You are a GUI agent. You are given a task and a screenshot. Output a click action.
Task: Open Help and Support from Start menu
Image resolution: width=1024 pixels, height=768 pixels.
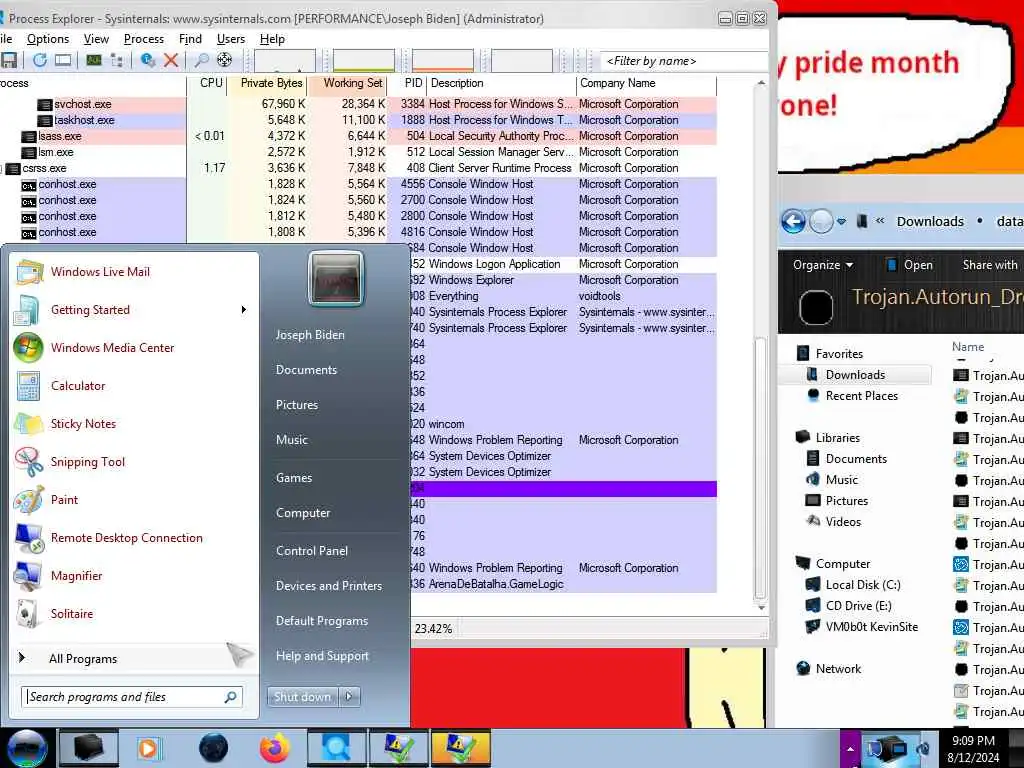pyautogui.click(x=322, y=656)
